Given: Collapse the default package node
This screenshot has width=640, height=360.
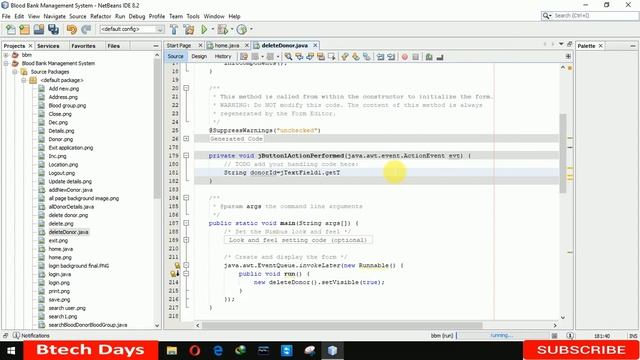Looking at the screenshot, I should click(24, 80).
